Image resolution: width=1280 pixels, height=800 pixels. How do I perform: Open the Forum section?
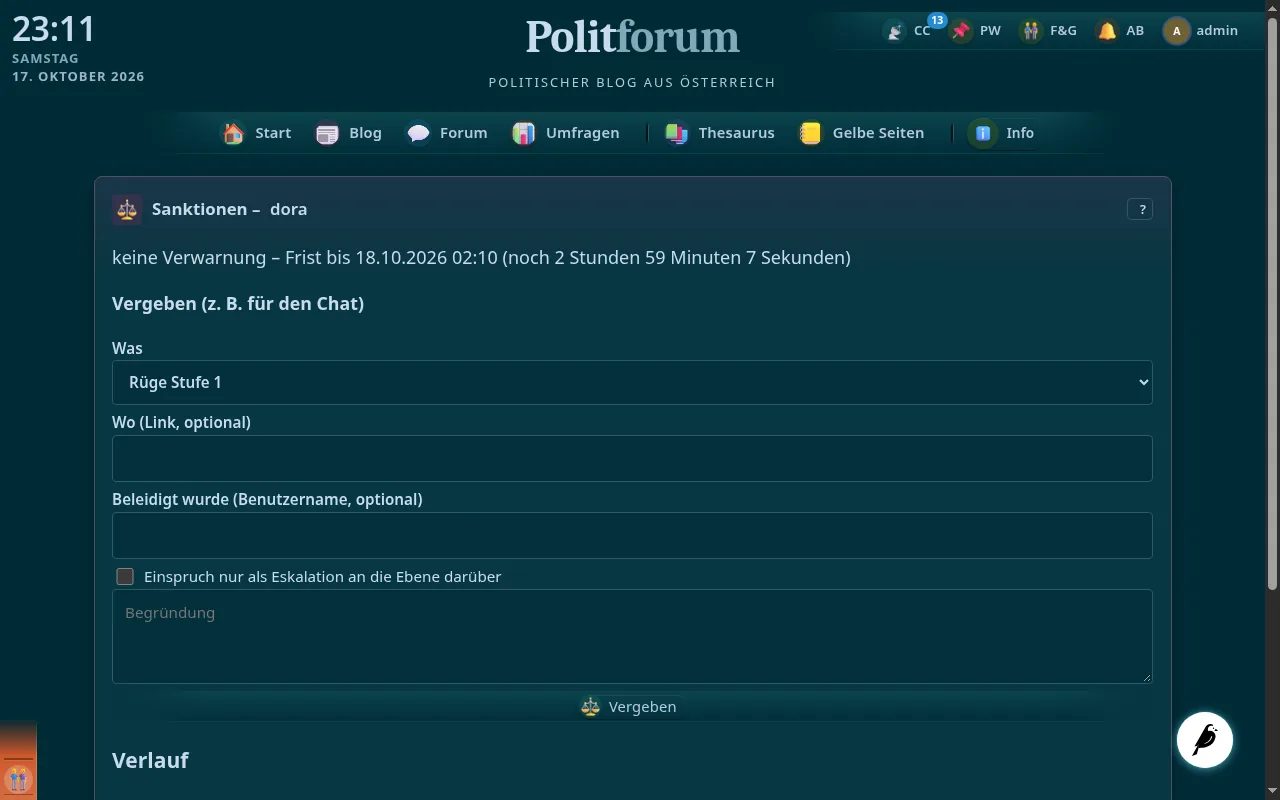point(447,133)
